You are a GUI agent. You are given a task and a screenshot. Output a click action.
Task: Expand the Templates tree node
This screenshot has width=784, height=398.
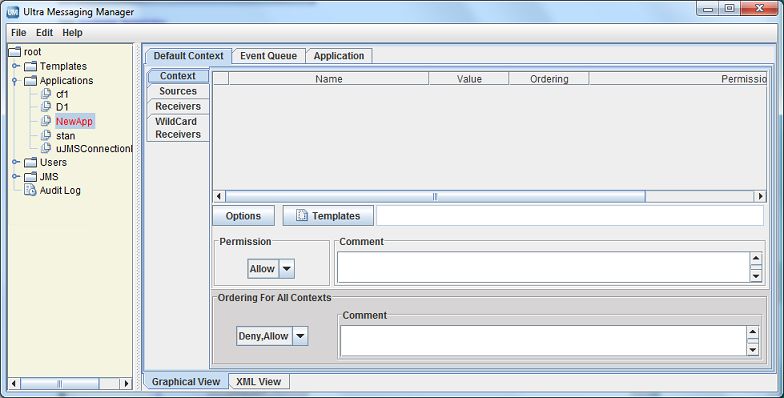(x=16, y=66)
